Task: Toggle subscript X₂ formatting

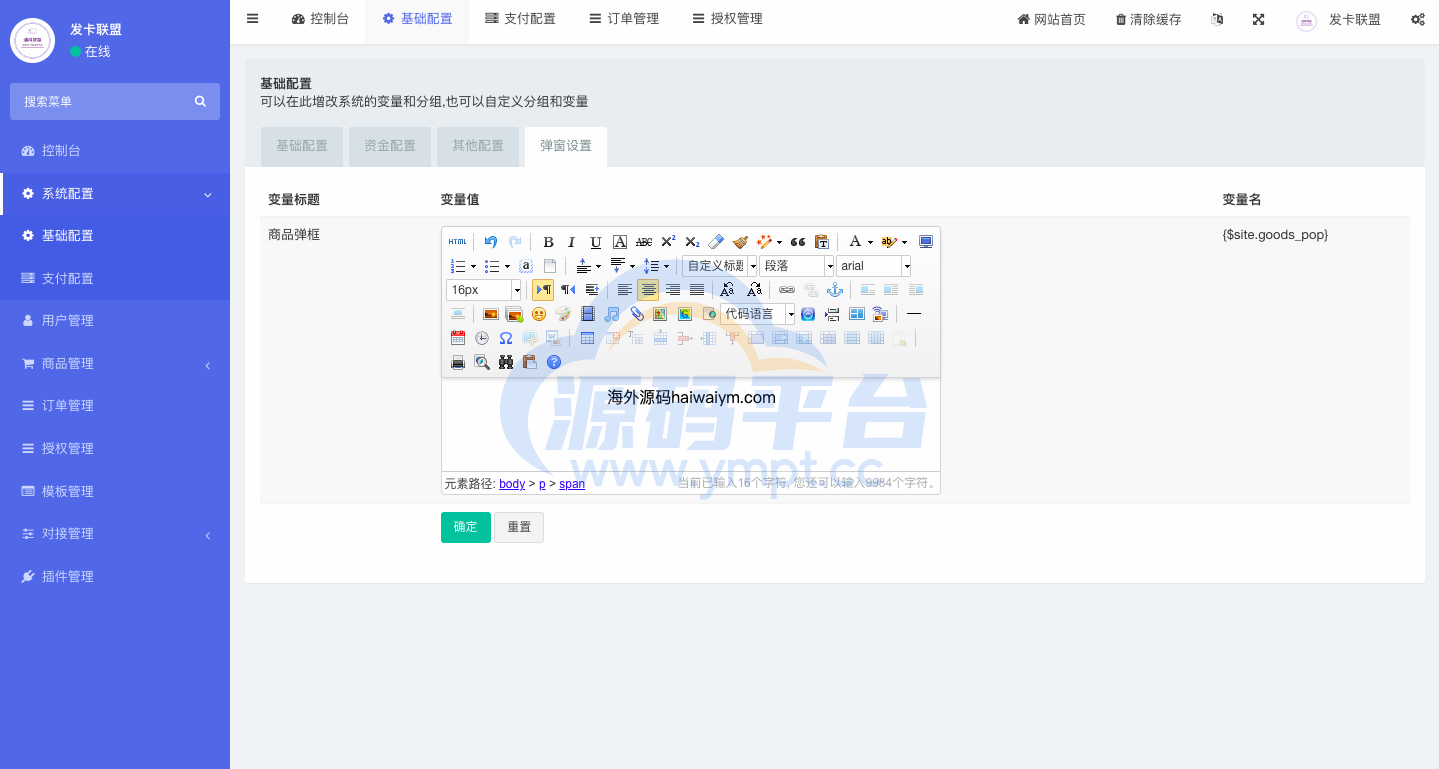Action: 692,242
